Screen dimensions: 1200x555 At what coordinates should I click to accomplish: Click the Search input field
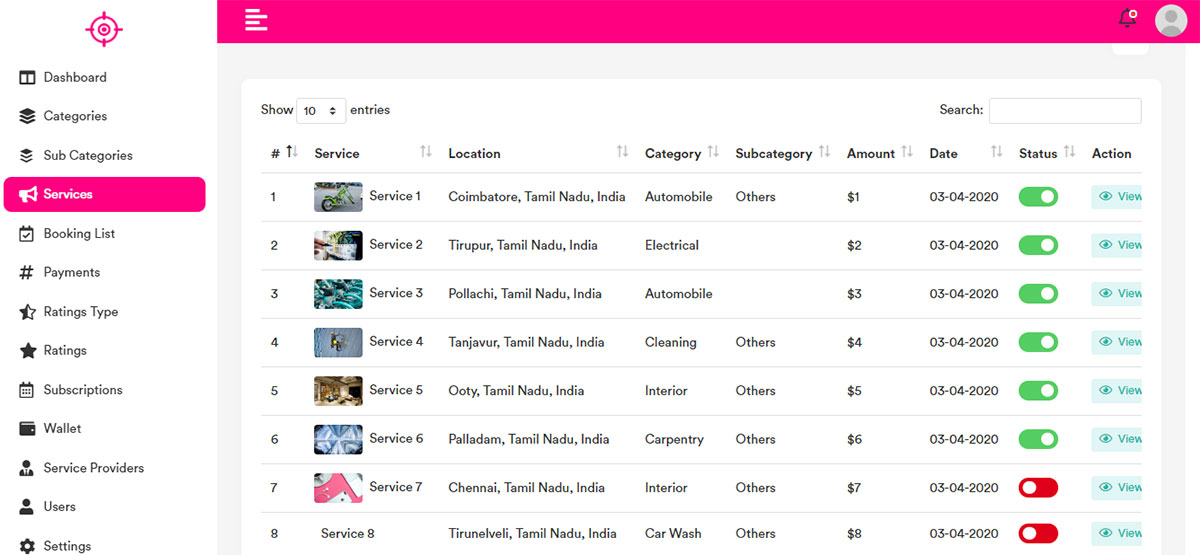[1065, 111]
